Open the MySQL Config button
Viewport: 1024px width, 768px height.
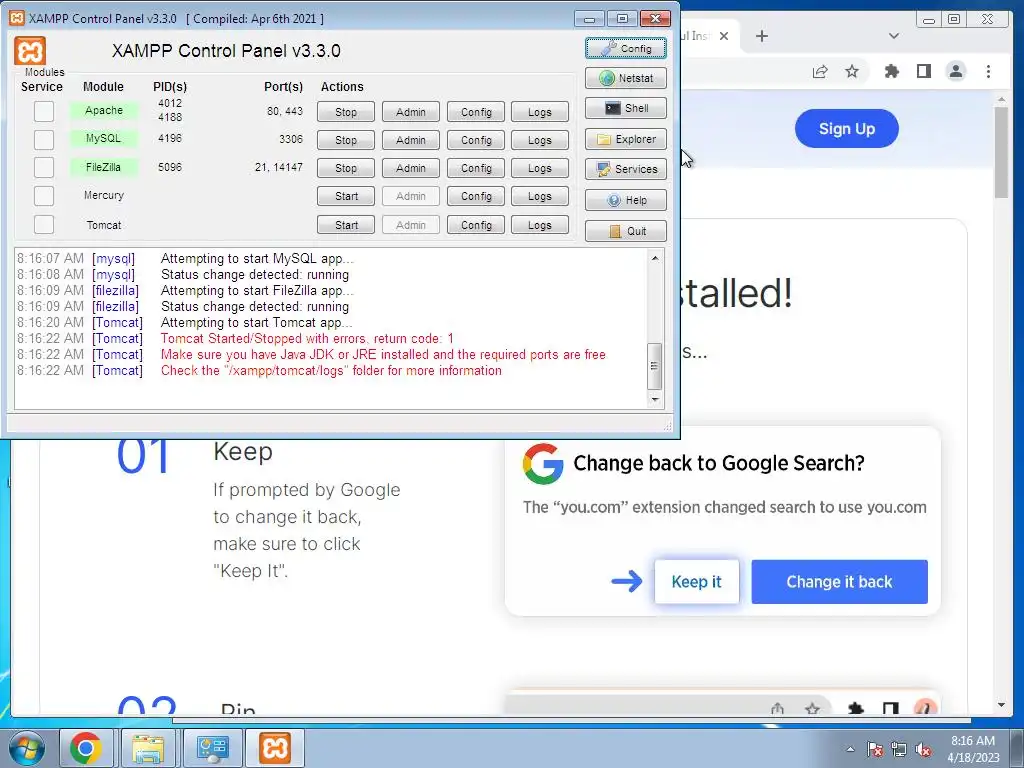(476, 140)
